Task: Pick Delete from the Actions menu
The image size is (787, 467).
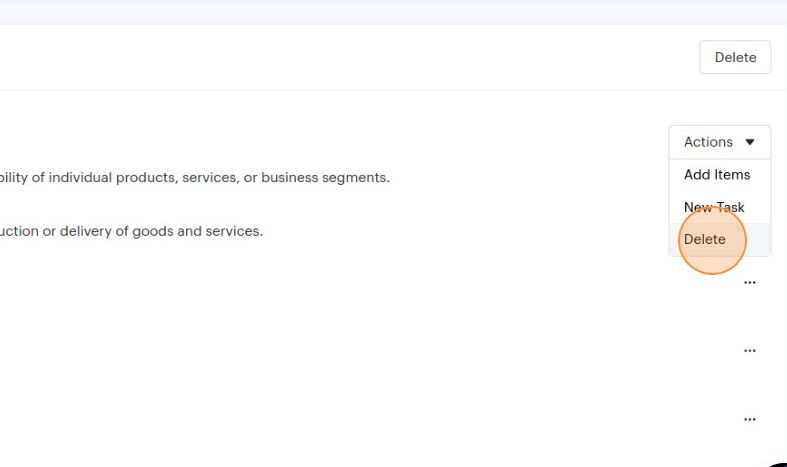Action: pos(705,239)
